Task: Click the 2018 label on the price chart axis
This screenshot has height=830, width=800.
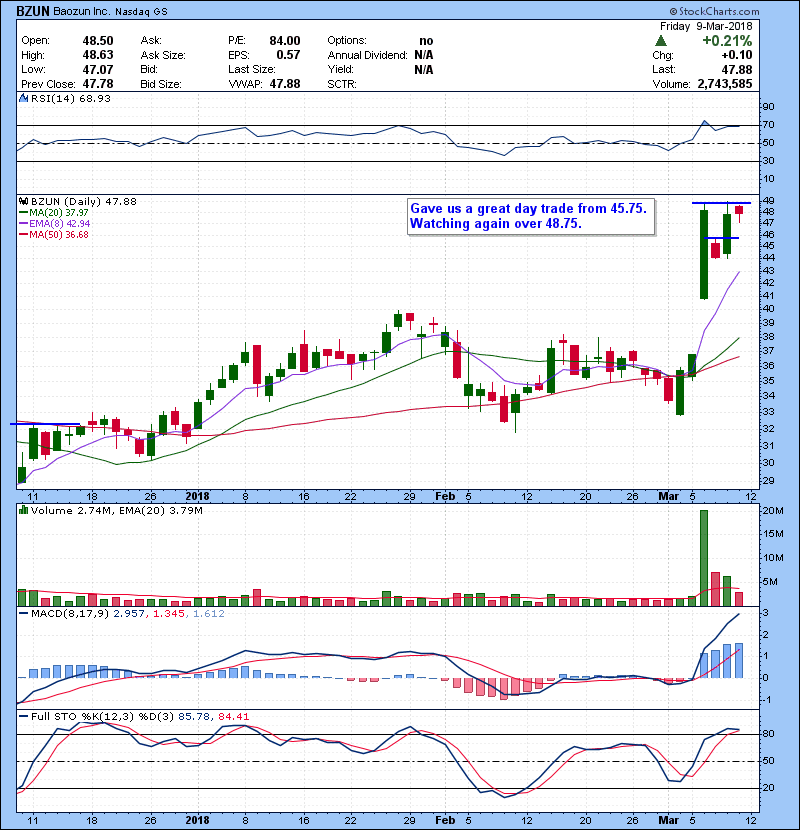Action: coord(197,497)
